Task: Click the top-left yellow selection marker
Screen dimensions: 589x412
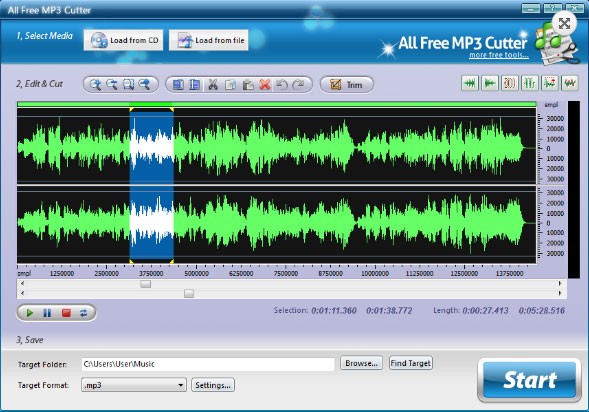Action: pyautogui.click(x=131, y=110)
